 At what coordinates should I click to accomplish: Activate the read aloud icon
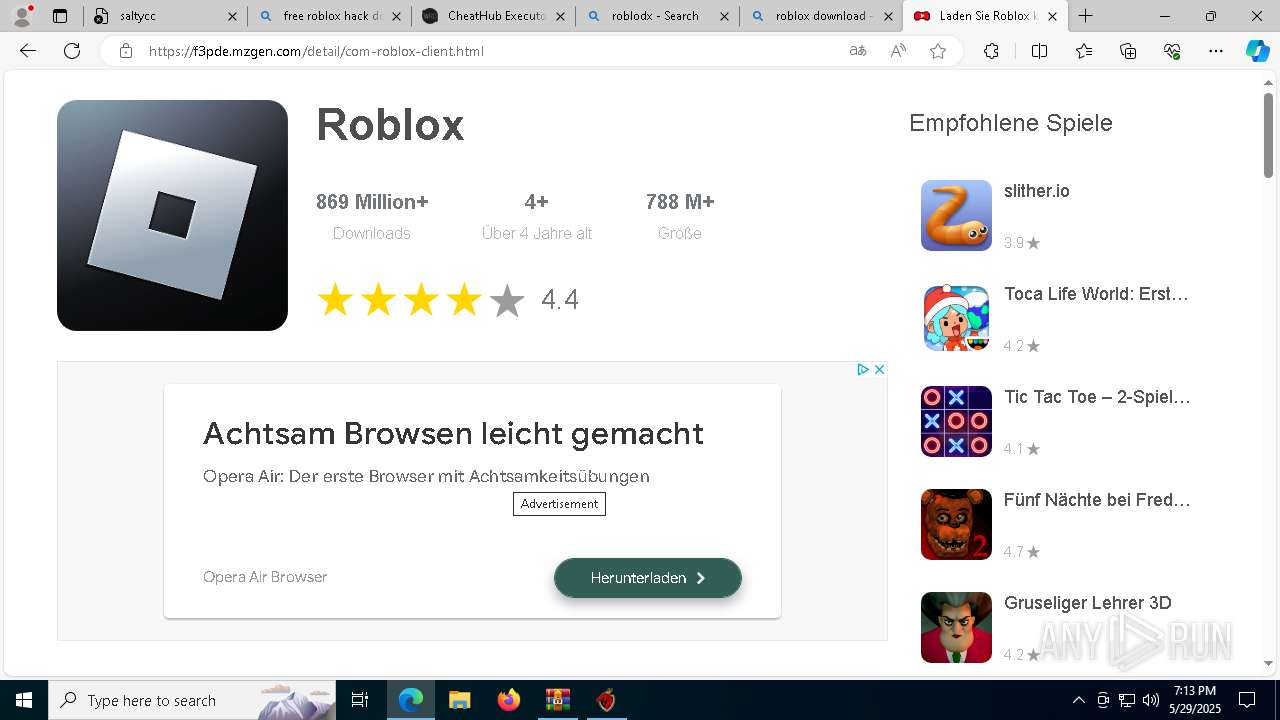pos(898,51)
